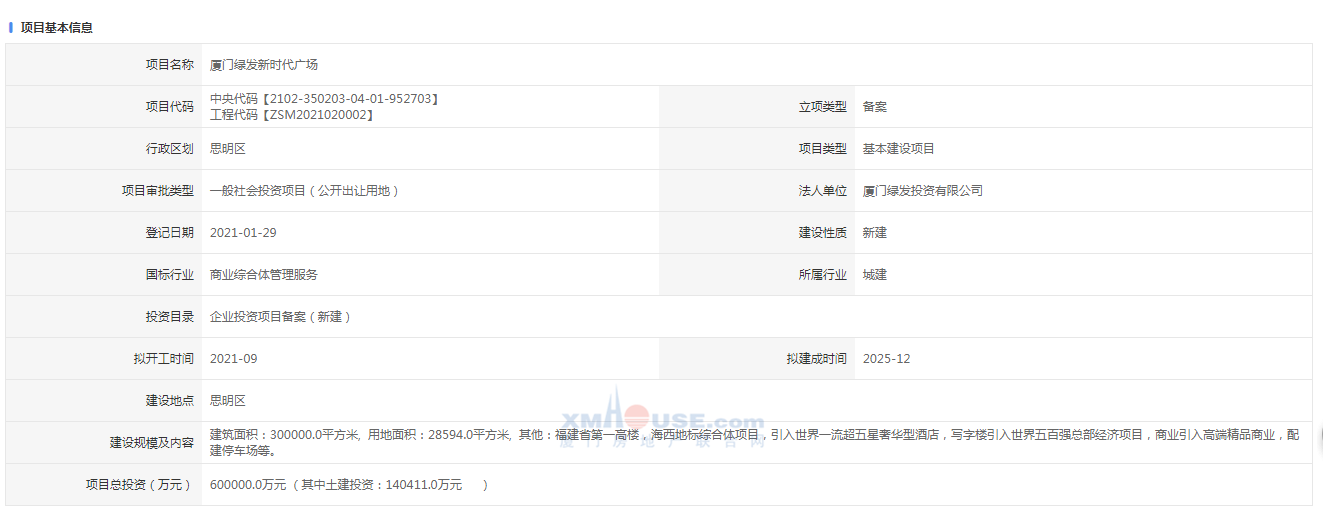This screenshot has height=517, width=1323.
Task: Select the 建设规模及内容 label
Action: coord(152,442)
